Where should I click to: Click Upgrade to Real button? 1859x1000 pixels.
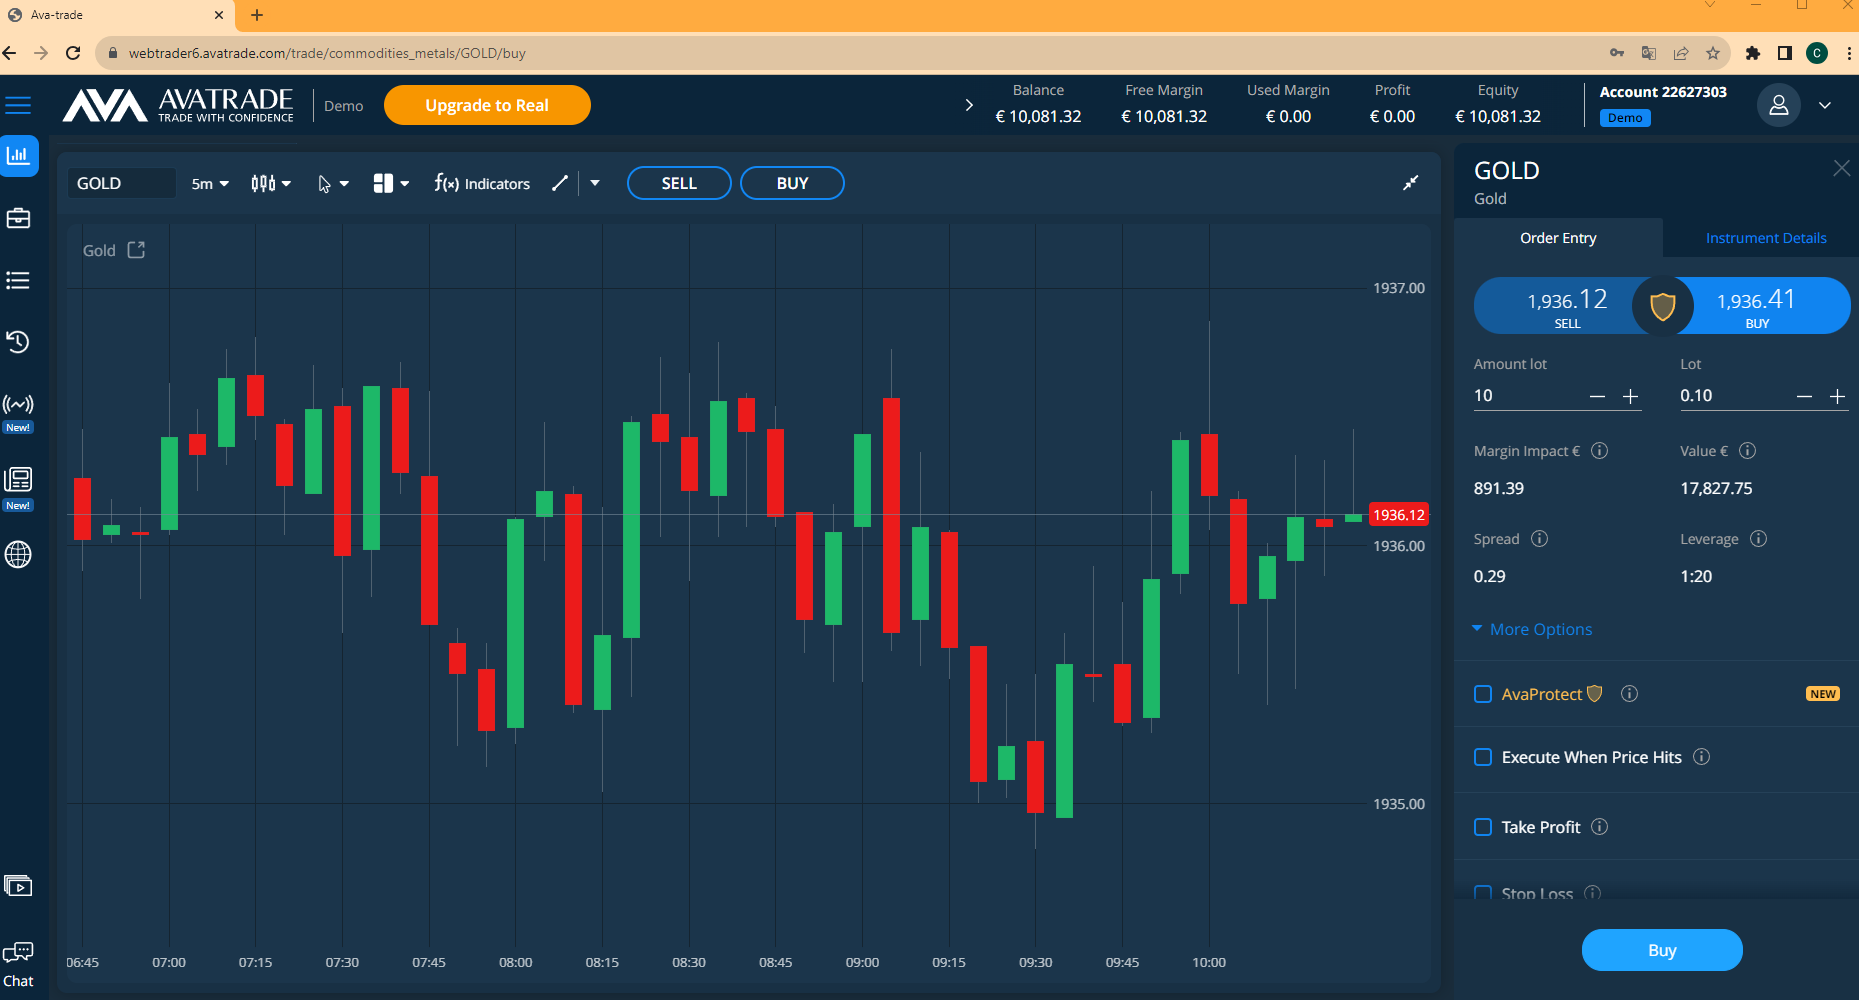click(x=487, y=105)
